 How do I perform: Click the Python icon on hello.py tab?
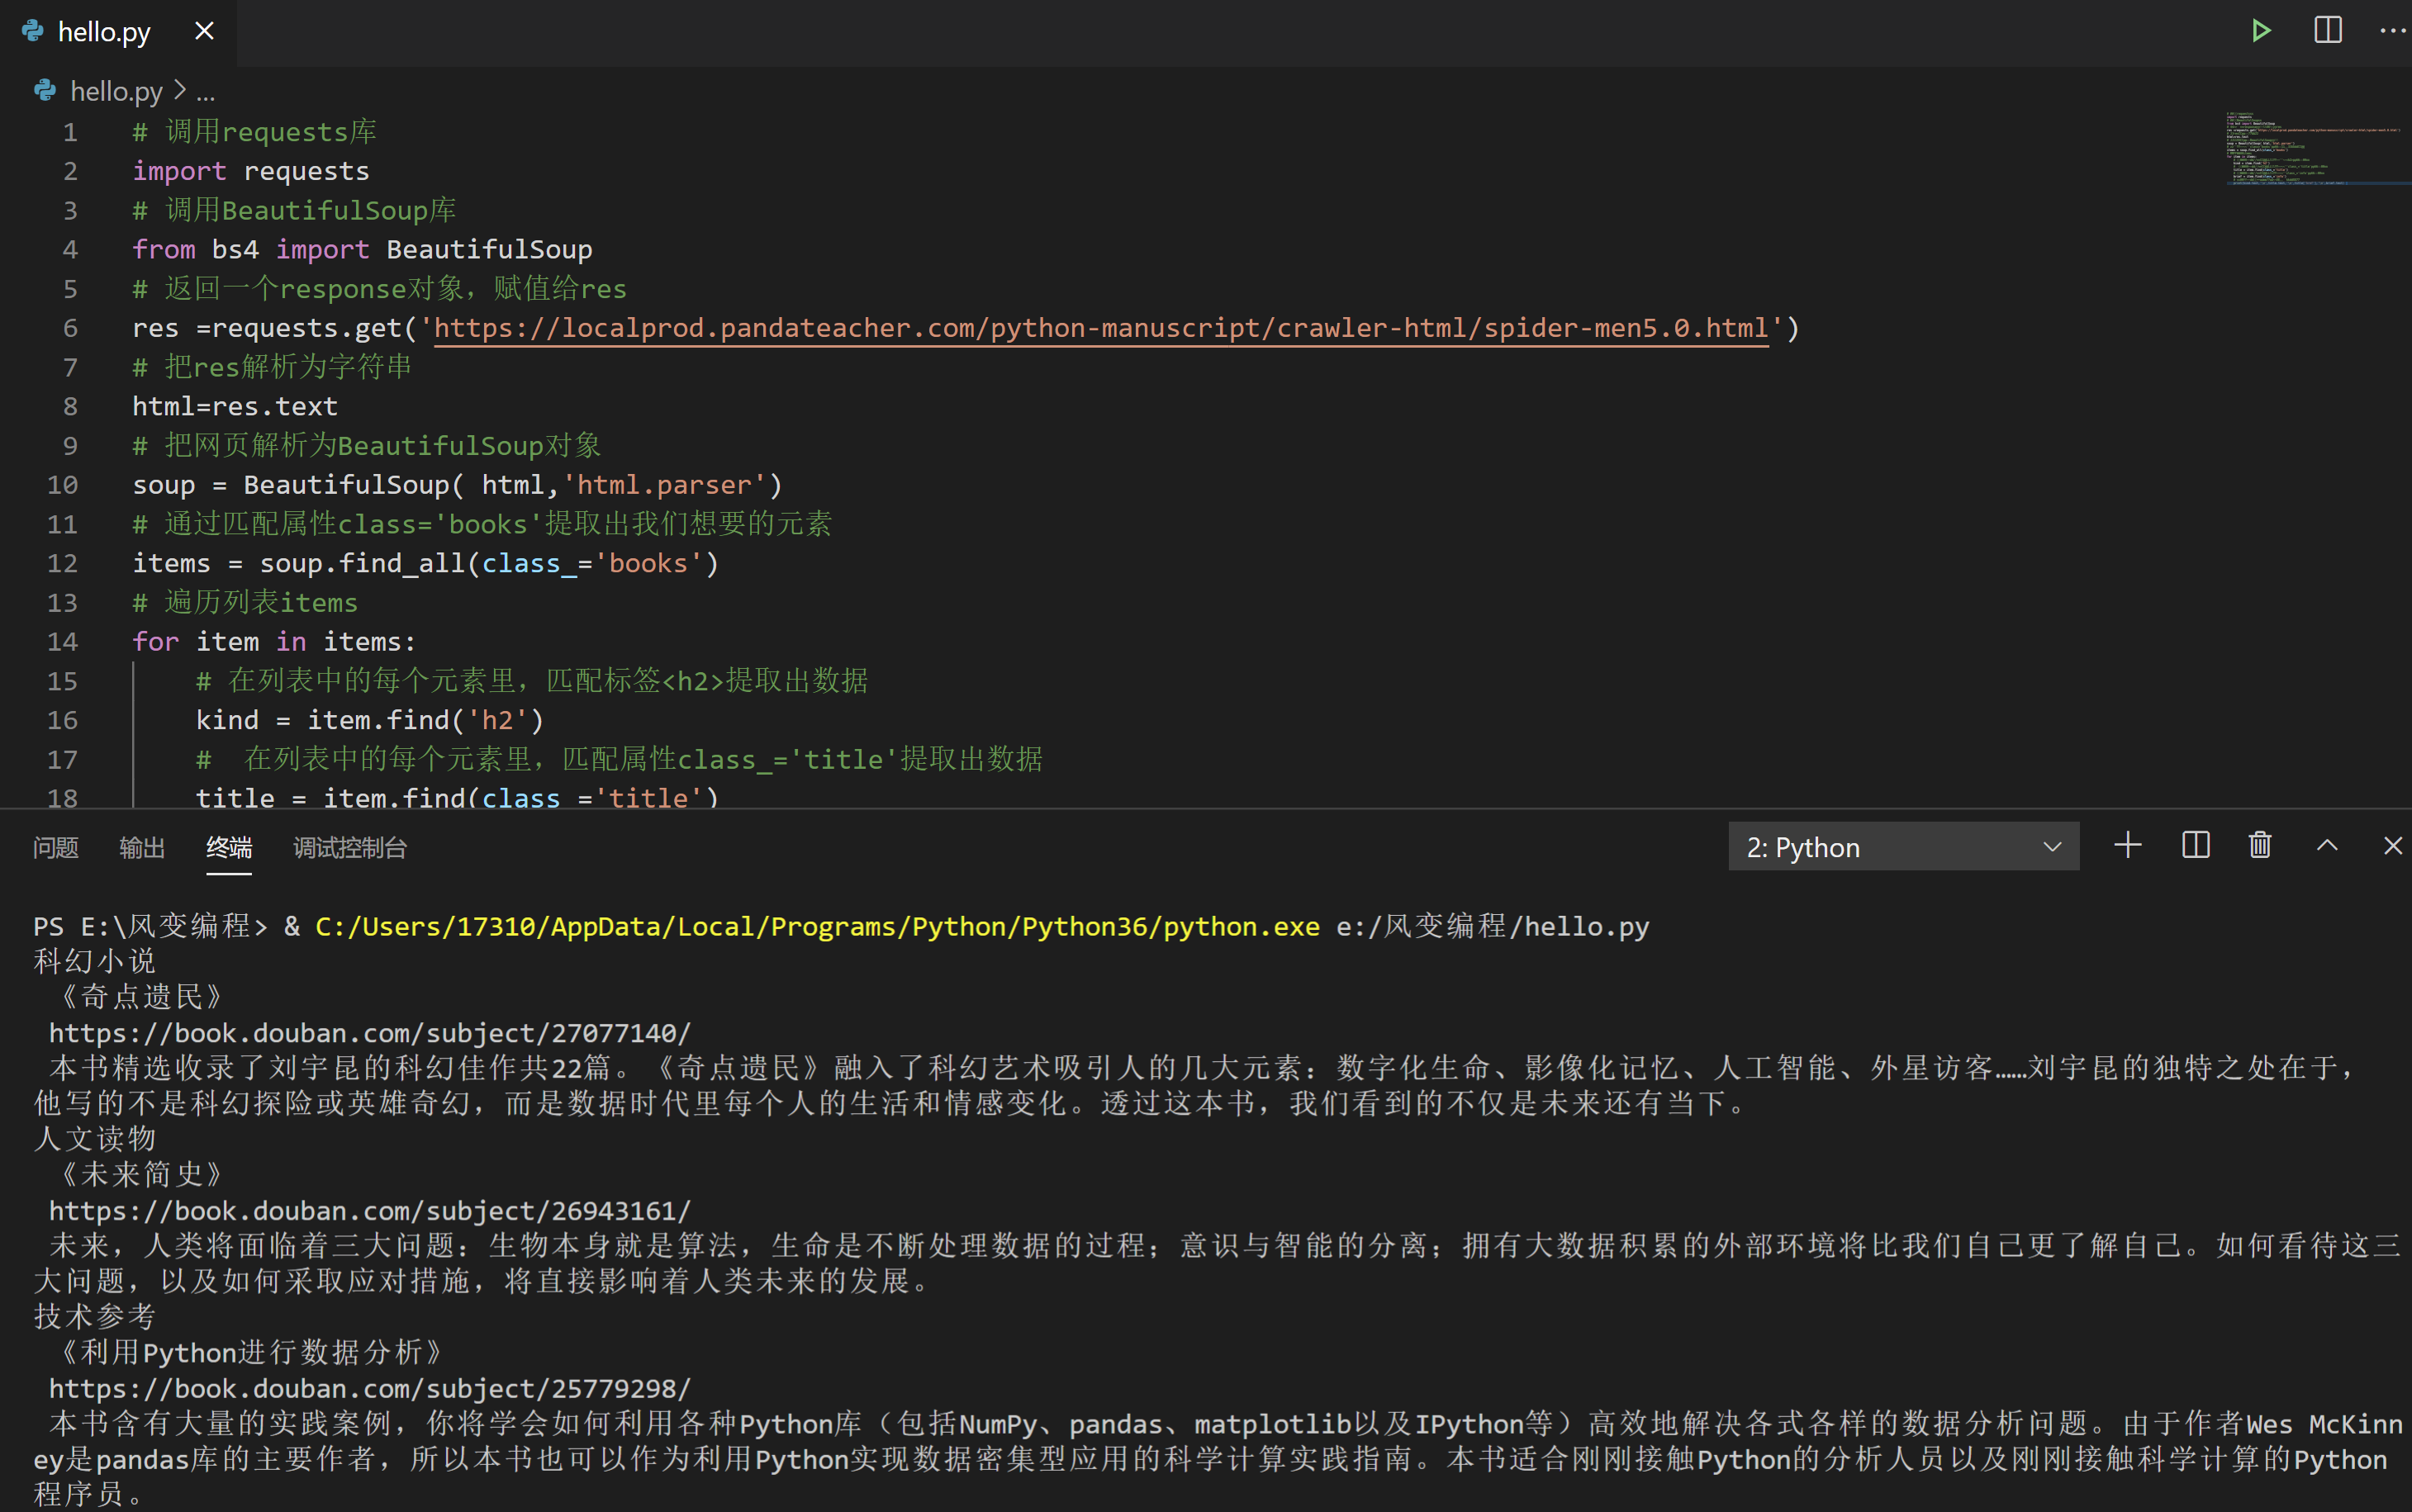pos(32,31)
